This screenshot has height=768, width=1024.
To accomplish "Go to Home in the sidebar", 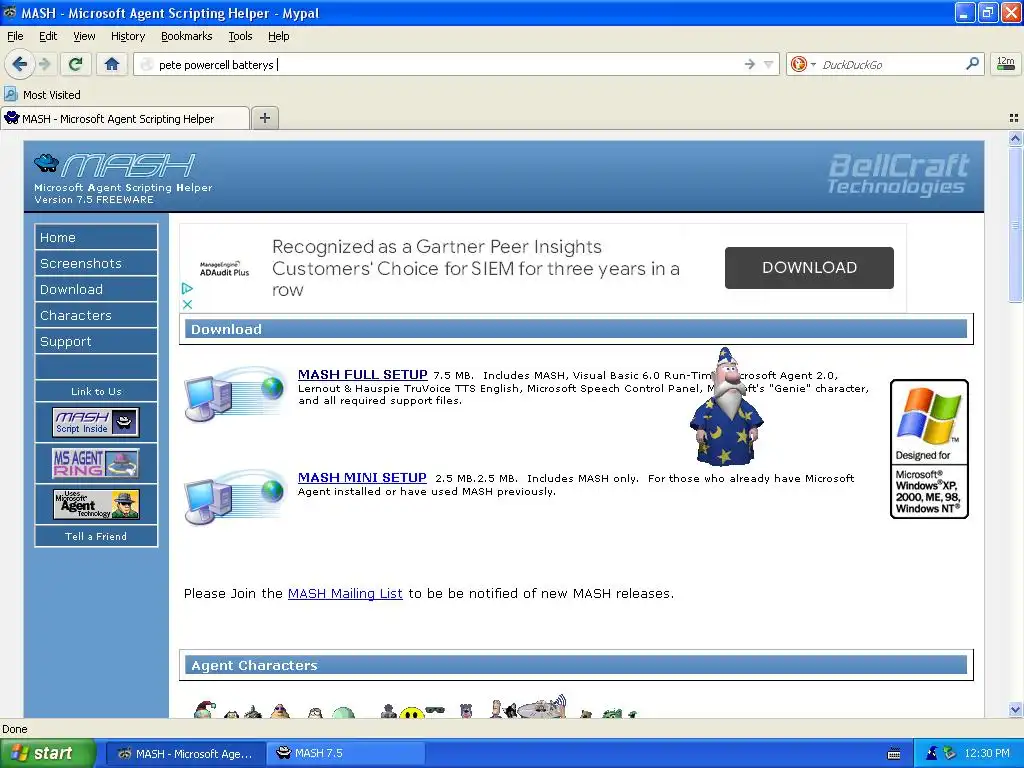I will pos(96,237).
